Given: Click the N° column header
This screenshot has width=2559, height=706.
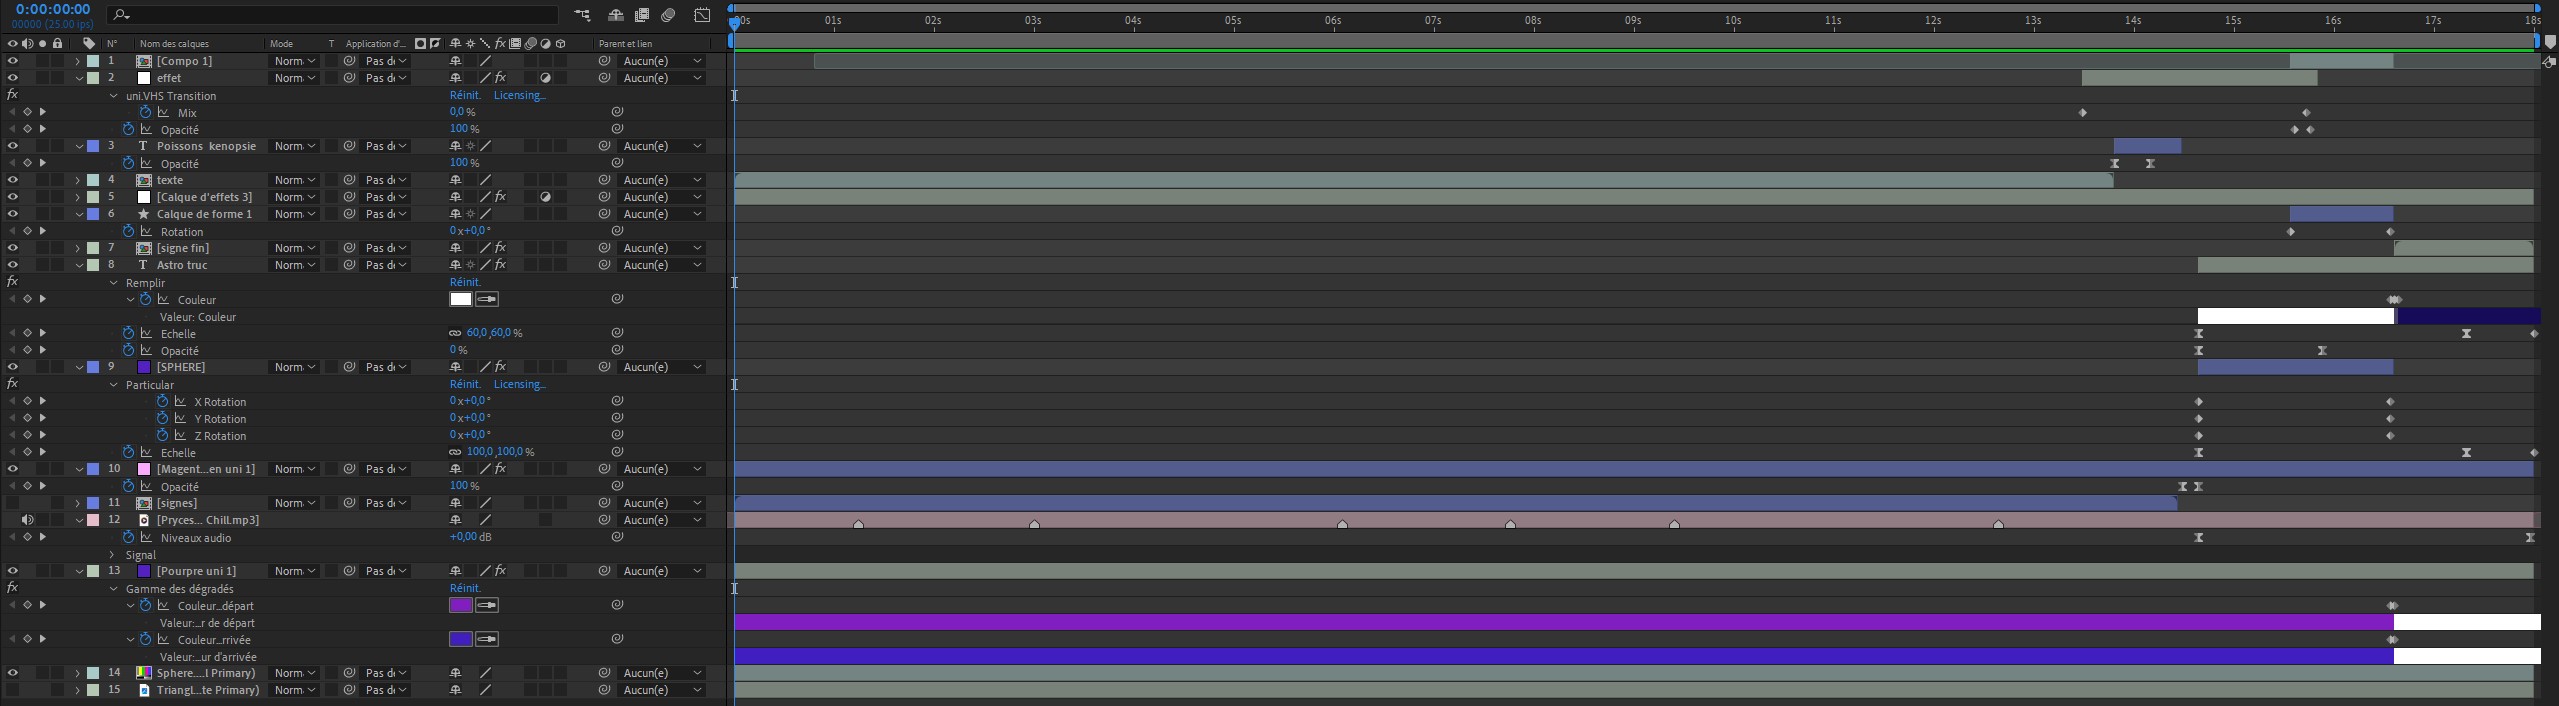Looking at the screenshot, I should click(x=112, y=44).
